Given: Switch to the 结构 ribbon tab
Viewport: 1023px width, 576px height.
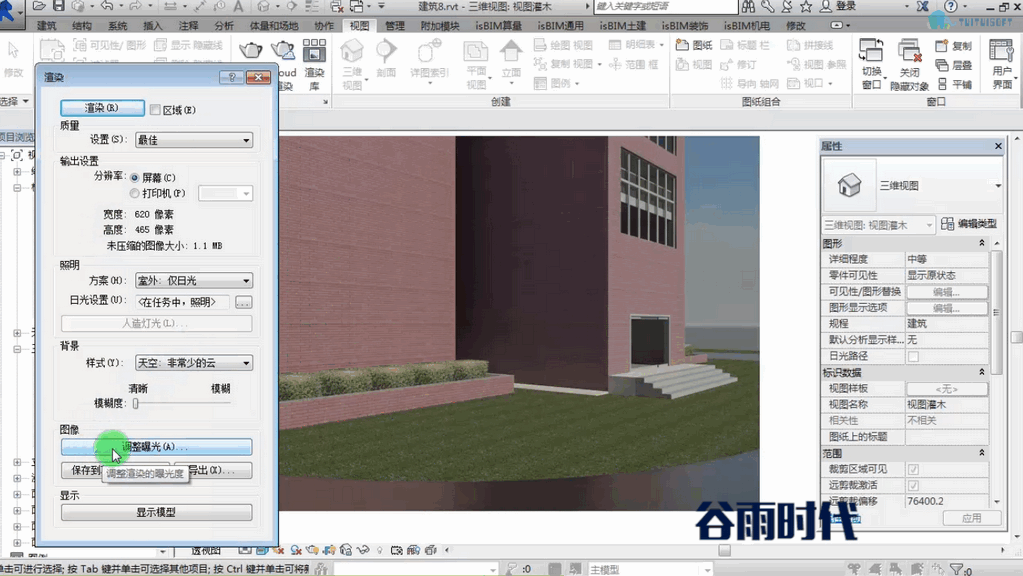Looking at the screenshot, I should (x=82, y=25).
